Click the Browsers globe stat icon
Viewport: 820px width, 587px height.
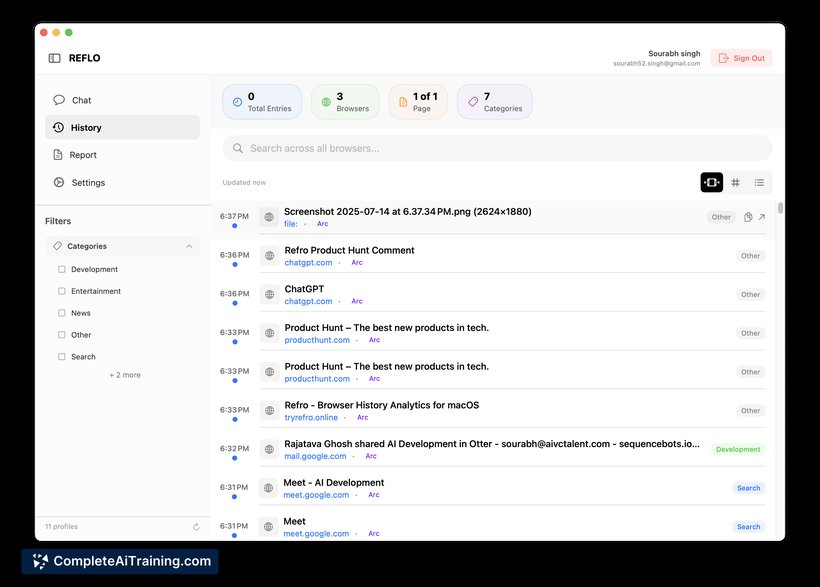point(326,102)
